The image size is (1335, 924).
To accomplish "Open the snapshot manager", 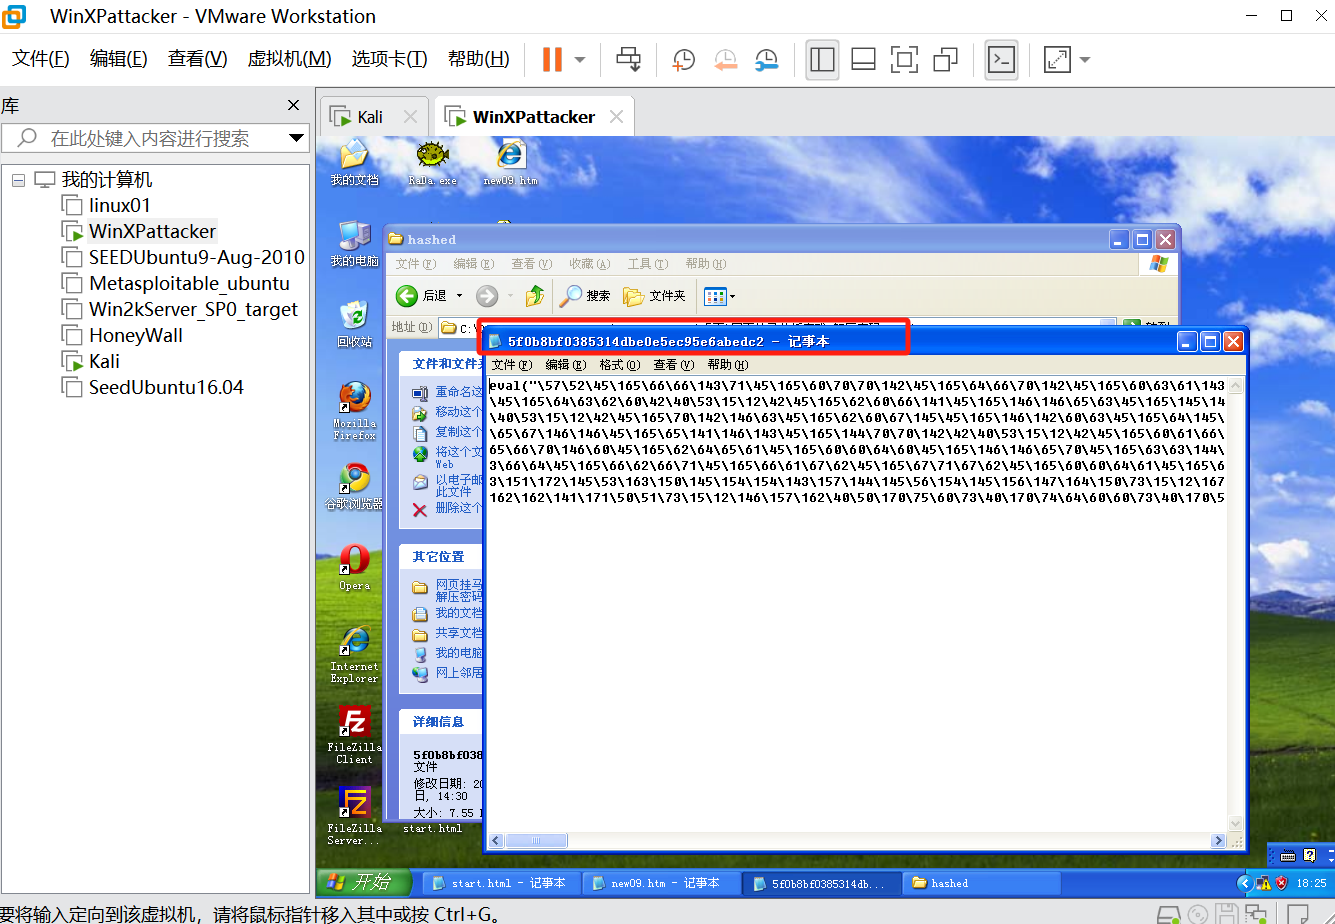I will (x=766, y=60).
